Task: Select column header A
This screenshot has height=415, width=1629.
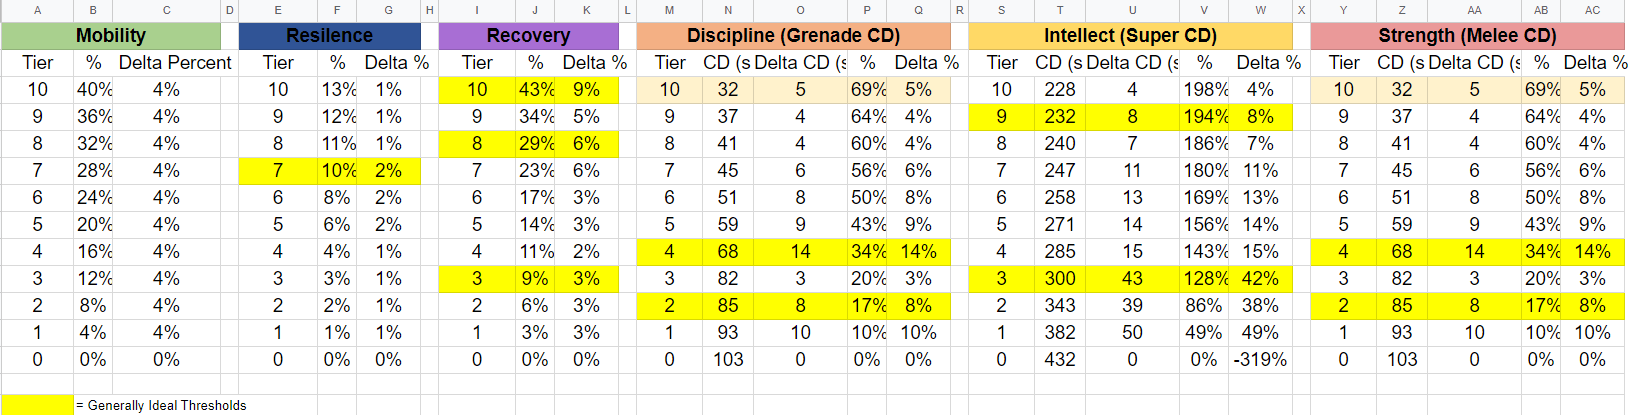Action: tap(37, 10)
